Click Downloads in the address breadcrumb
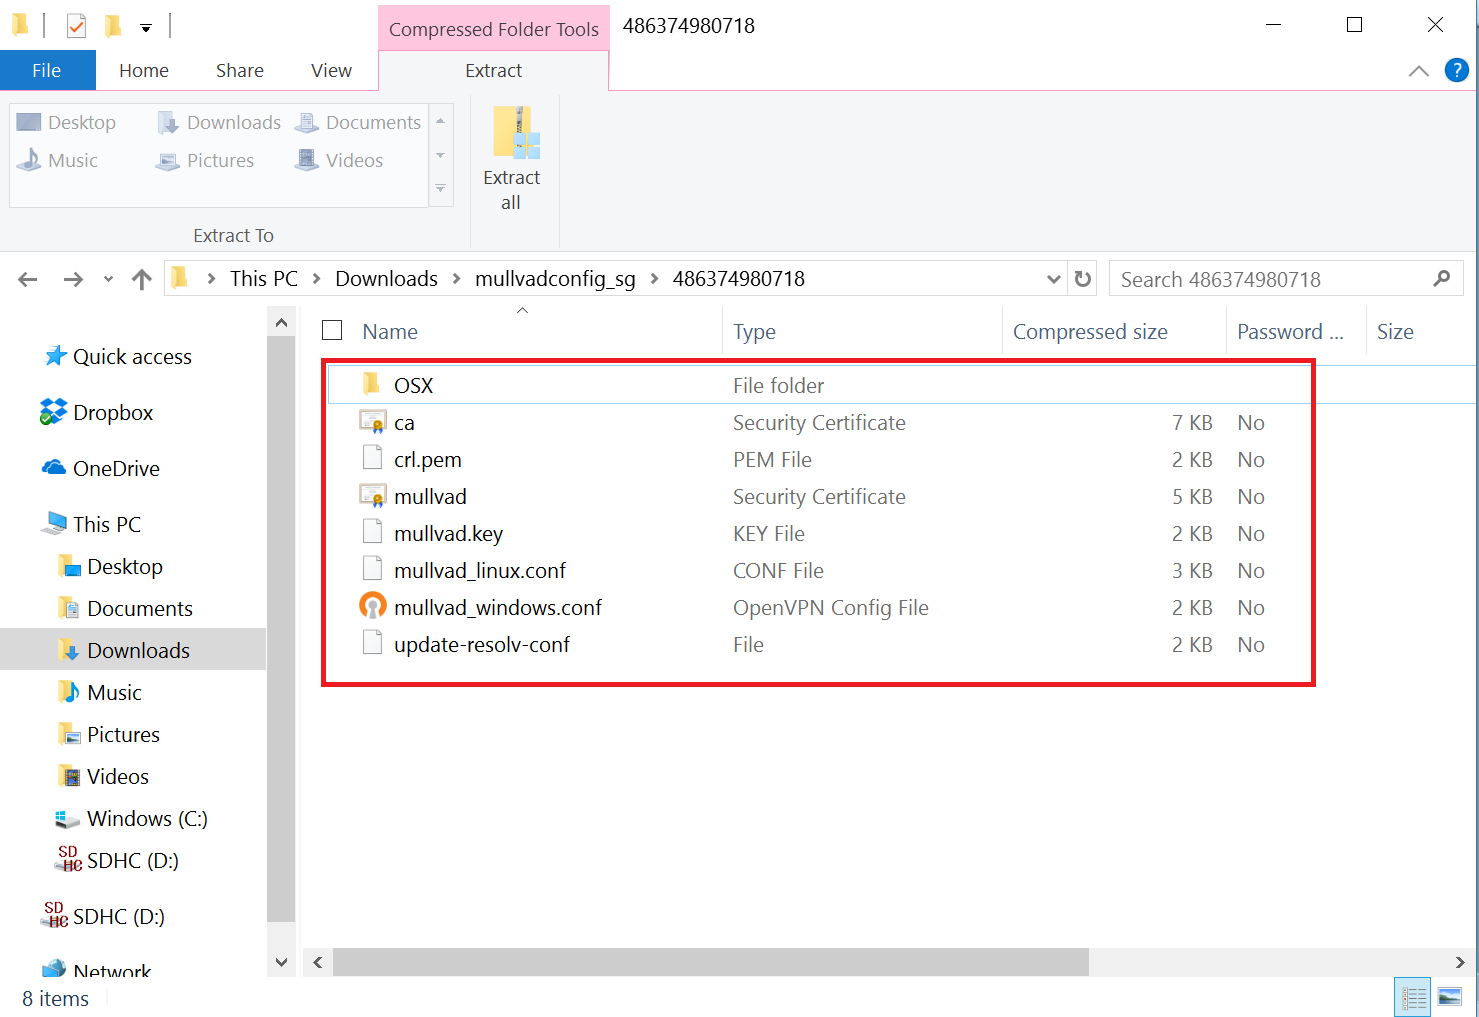Viewport: 1479px width, 1017px height. coord(386,279)
